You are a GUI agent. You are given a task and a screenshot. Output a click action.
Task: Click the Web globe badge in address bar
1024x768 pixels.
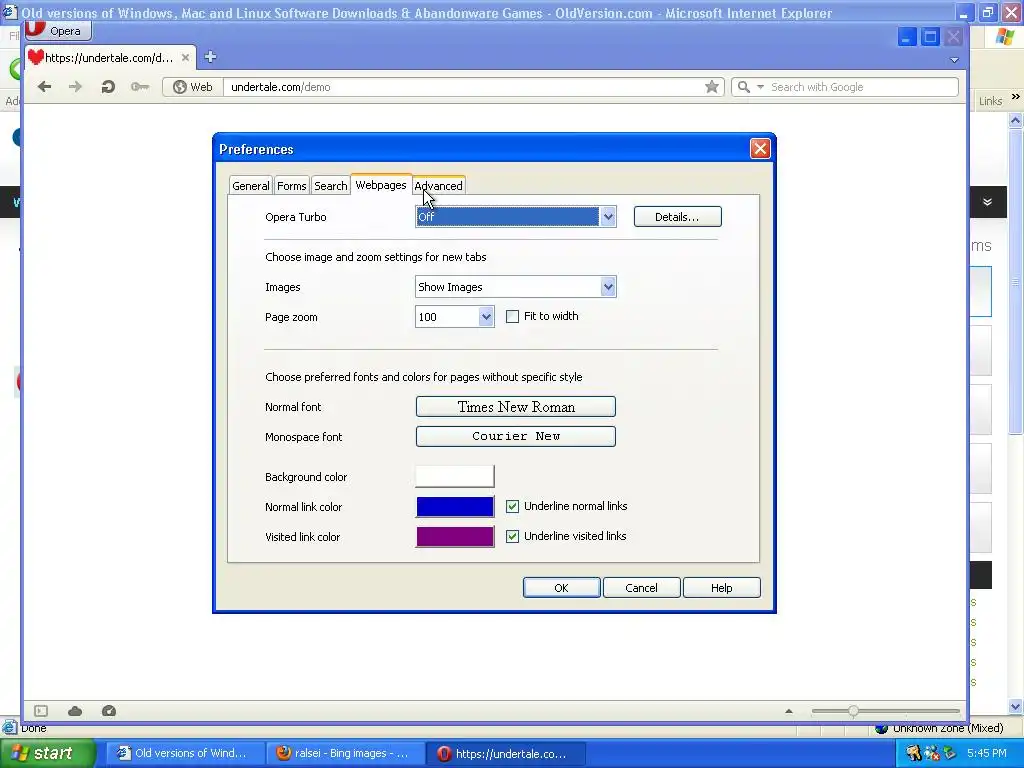click(193, 87)
